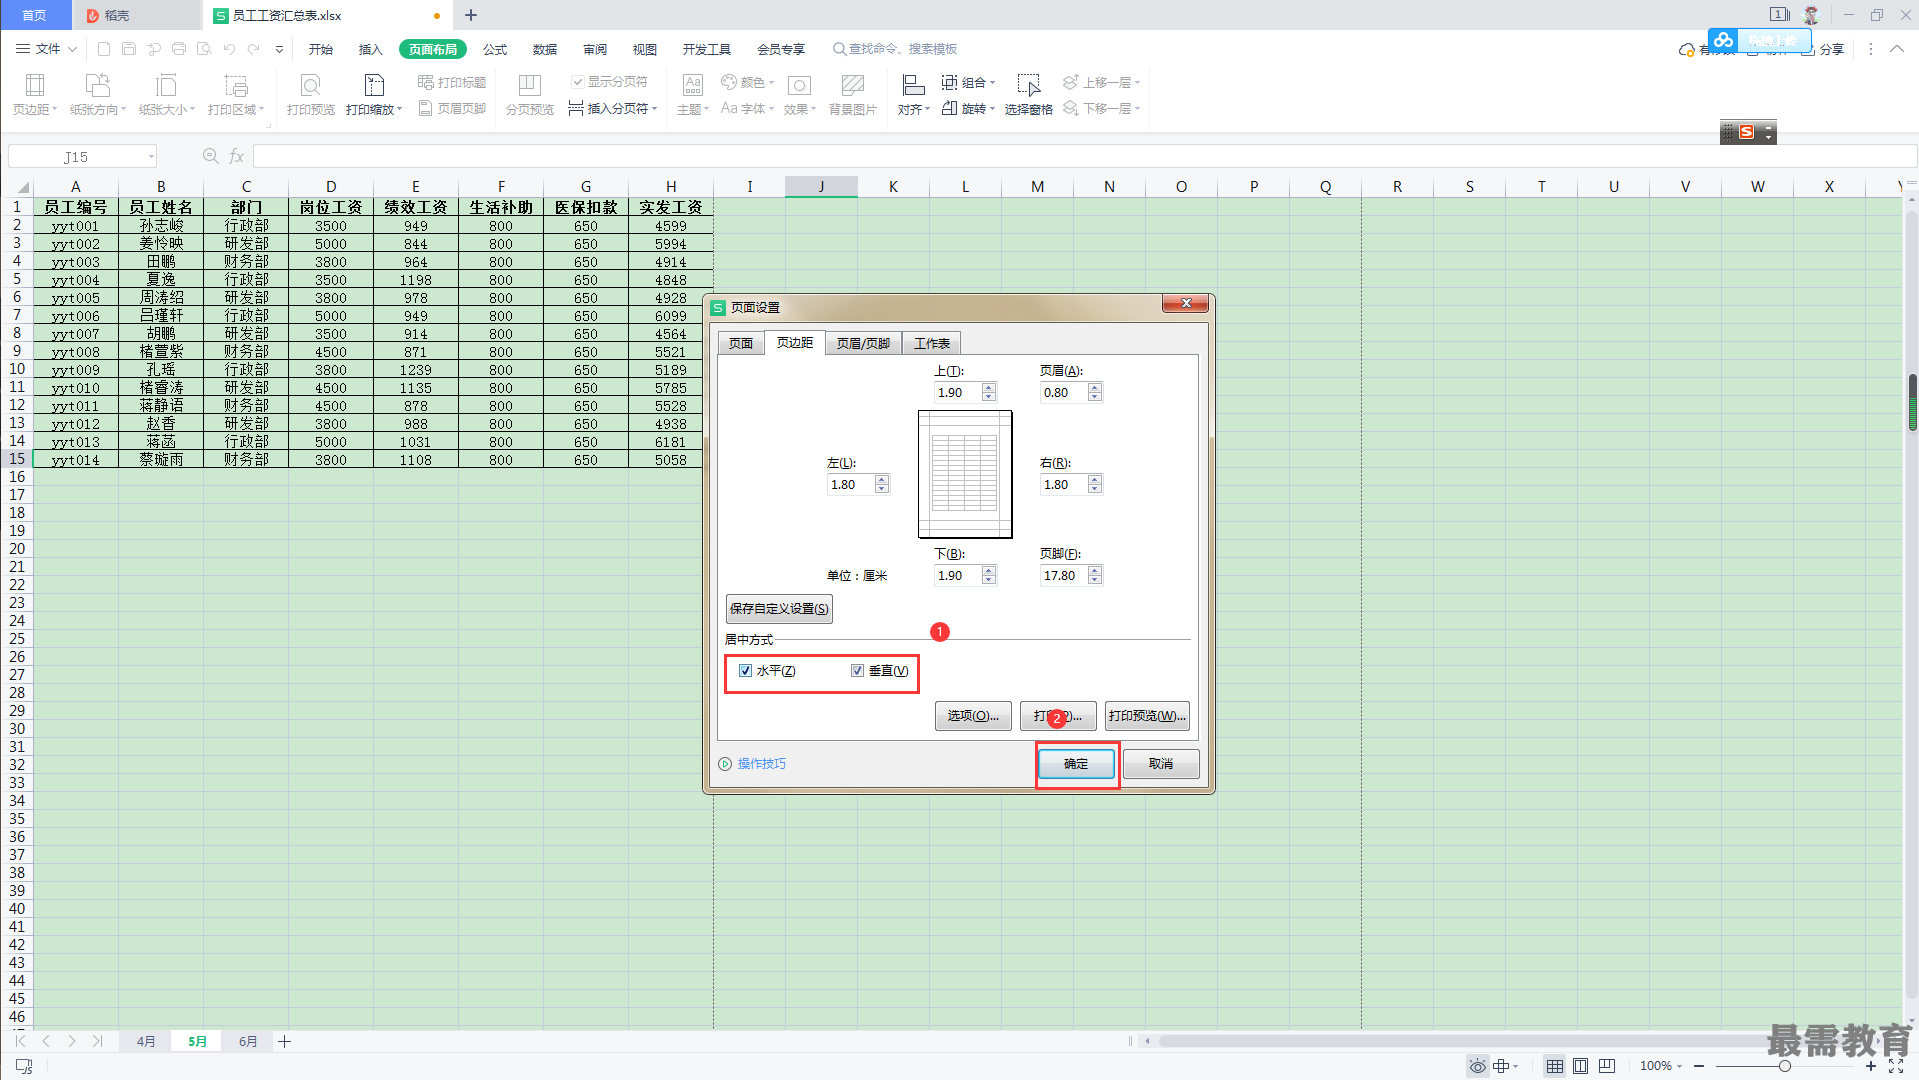Expand the 组合 group dropdown

(992, 82)
